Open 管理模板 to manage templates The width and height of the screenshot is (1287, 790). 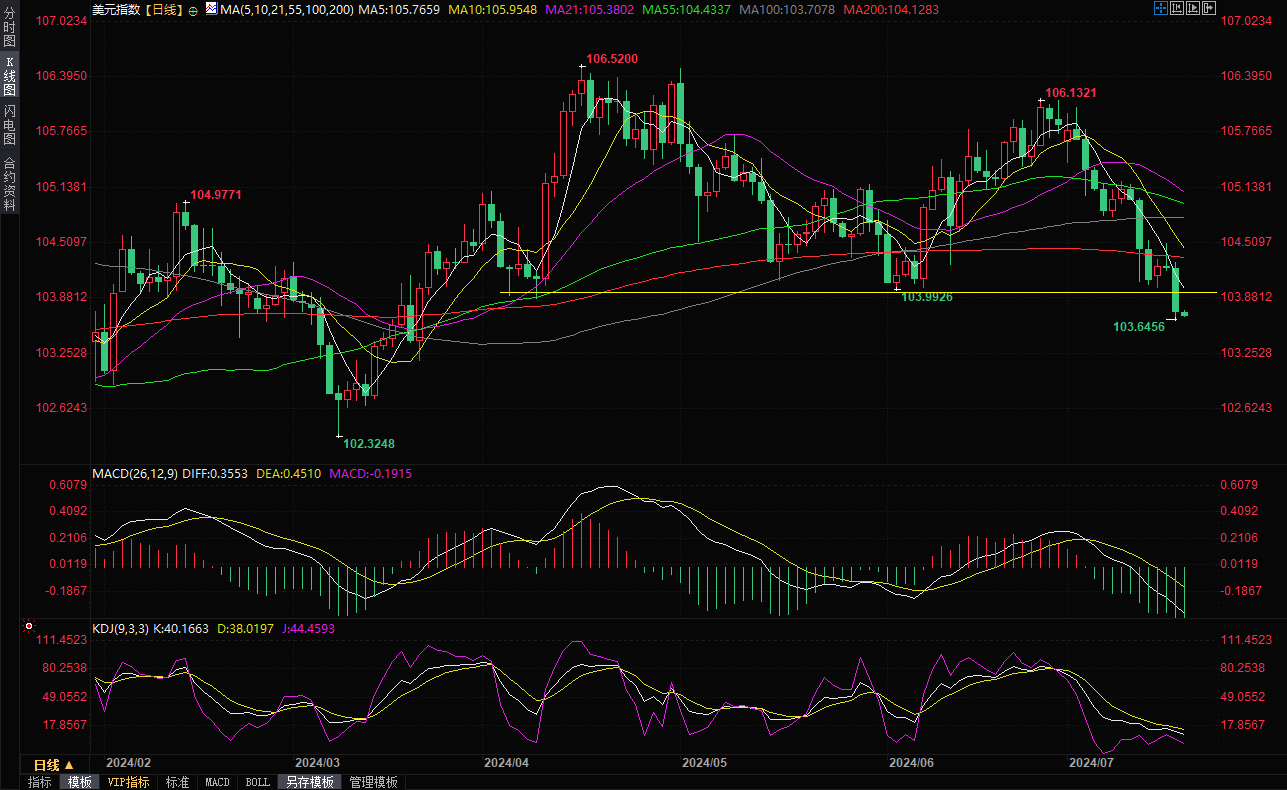coord(373,782)
